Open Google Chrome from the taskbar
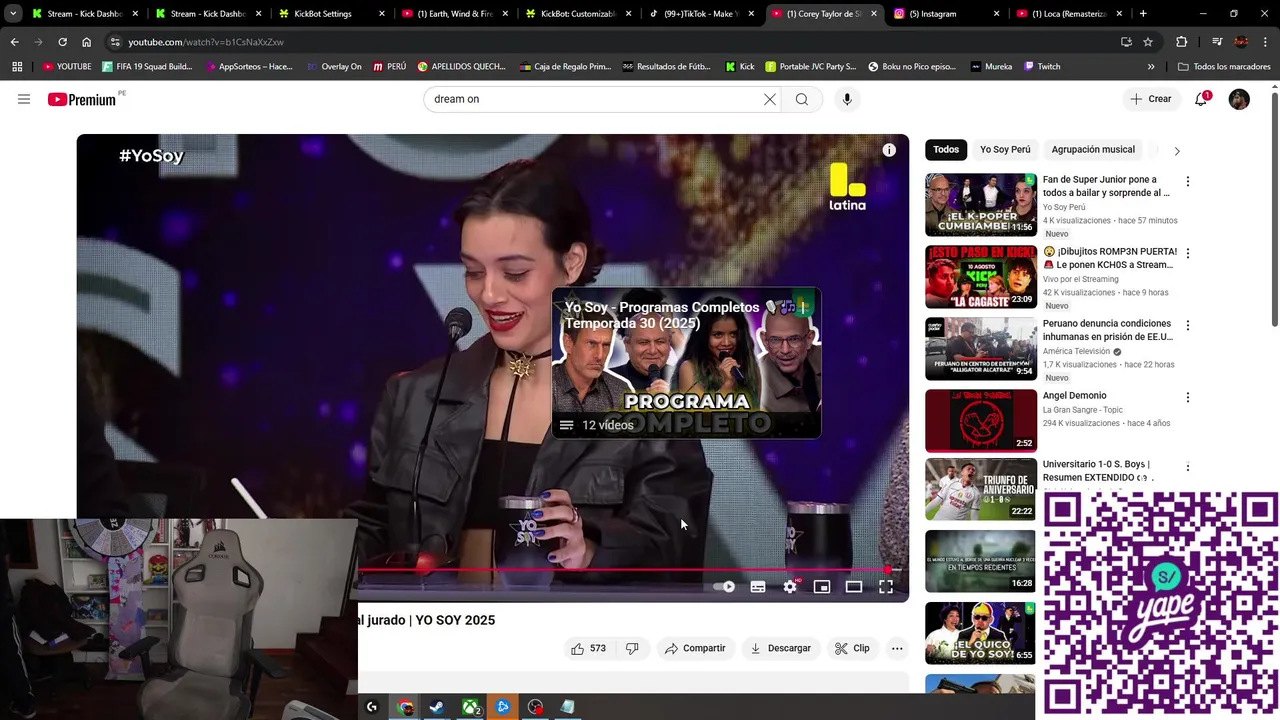This screenshot has width=1280, height=720. tap(404, 707)
